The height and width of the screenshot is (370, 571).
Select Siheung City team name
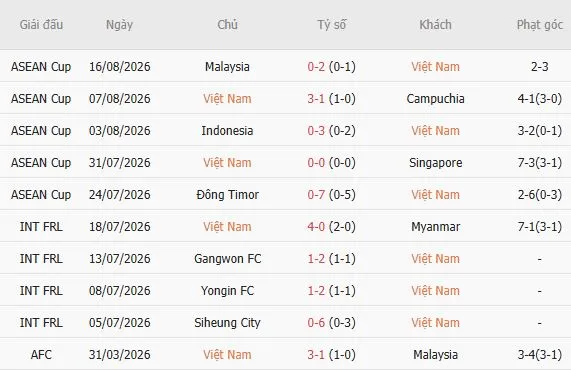(227, 323)
